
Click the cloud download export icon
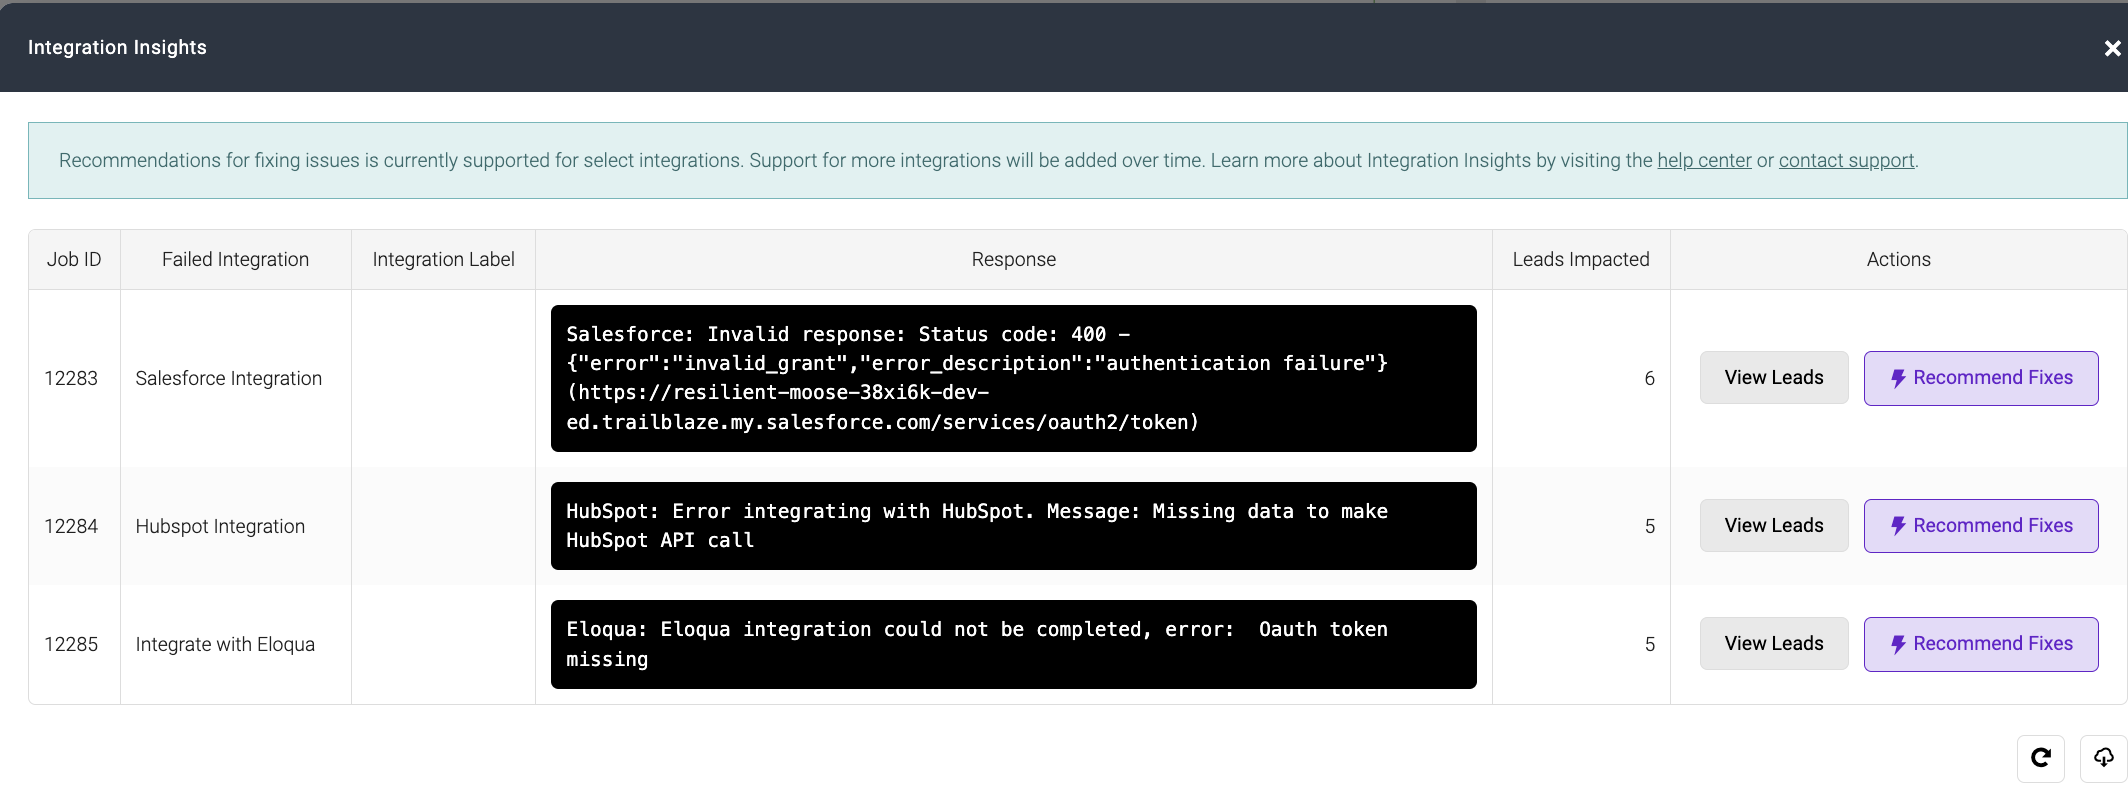(x=2104, y=758)
